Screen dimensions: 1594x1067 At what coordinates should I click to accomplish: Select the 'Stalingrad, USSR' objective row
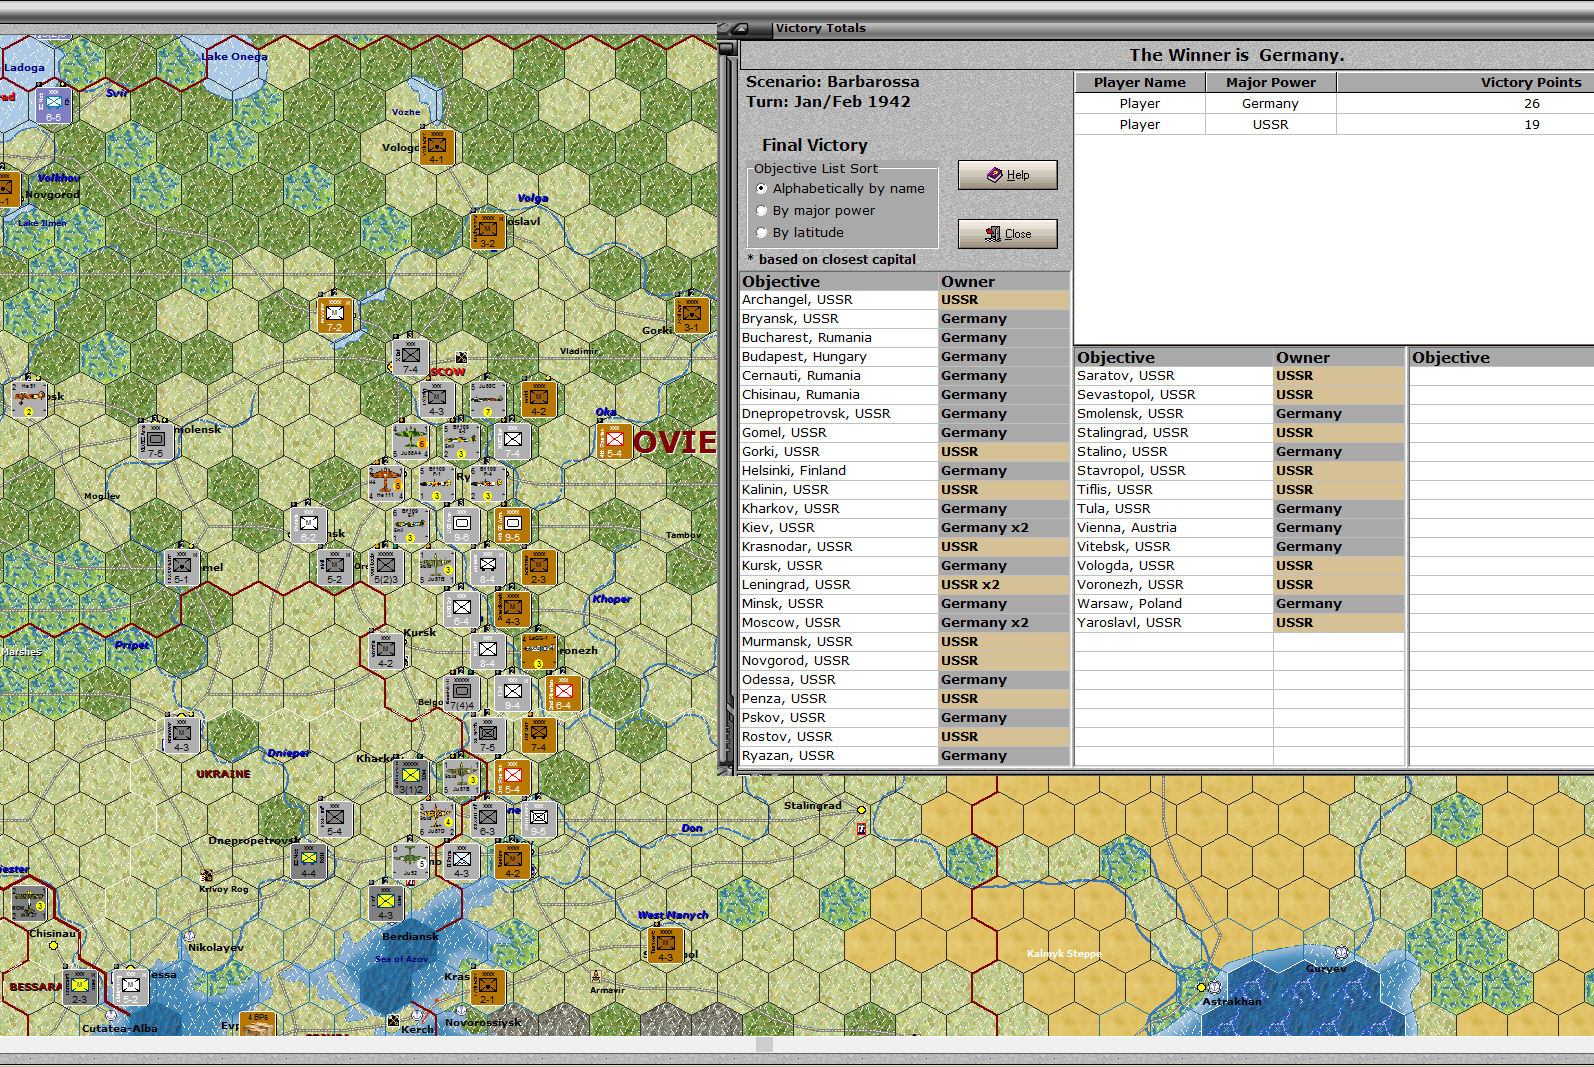[1240, 433]
